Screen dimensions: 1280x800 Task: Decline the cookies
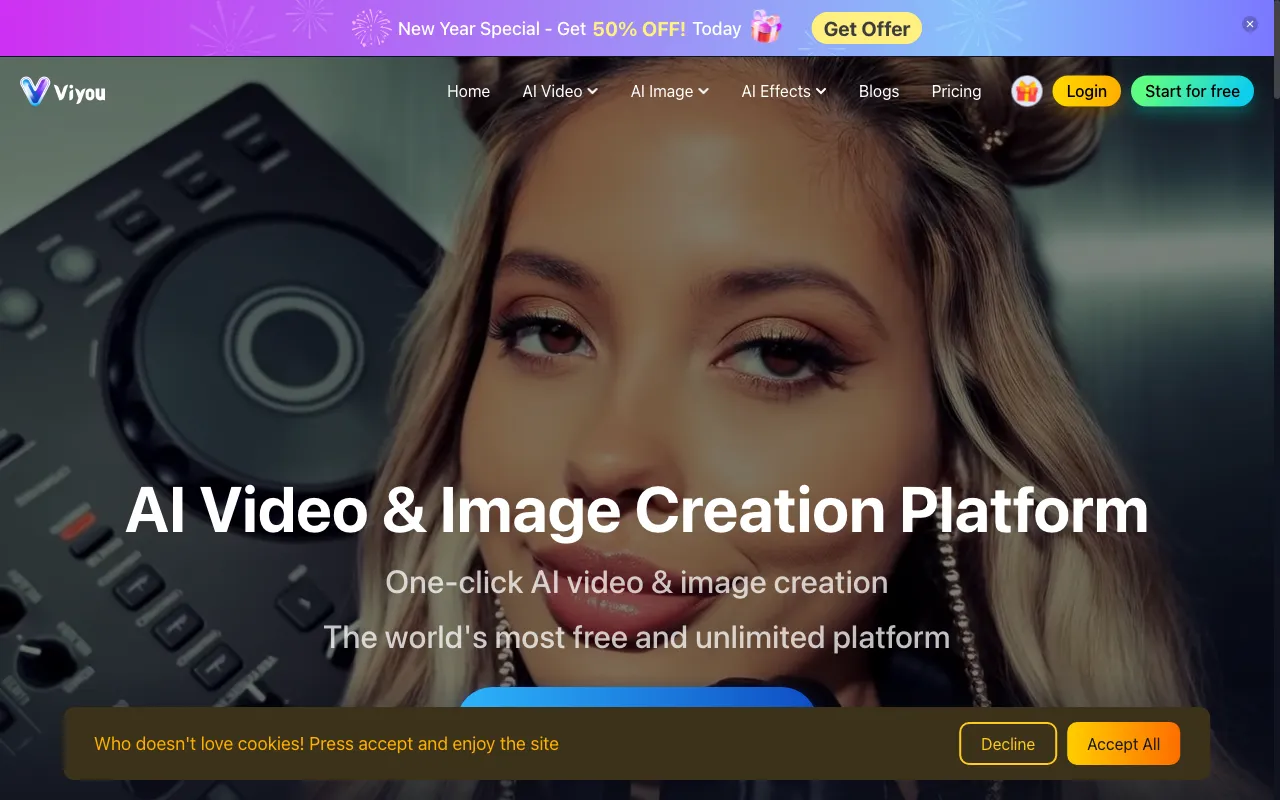(x=1008, y=744)
